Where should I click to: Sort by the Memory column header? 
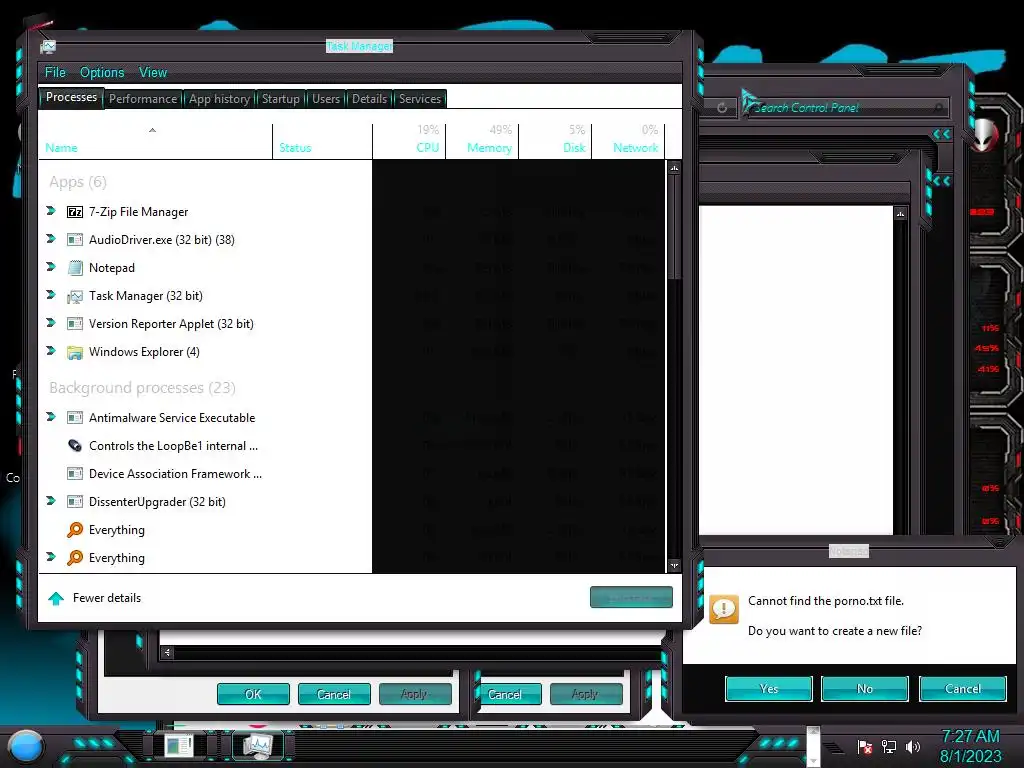[483, 142]
